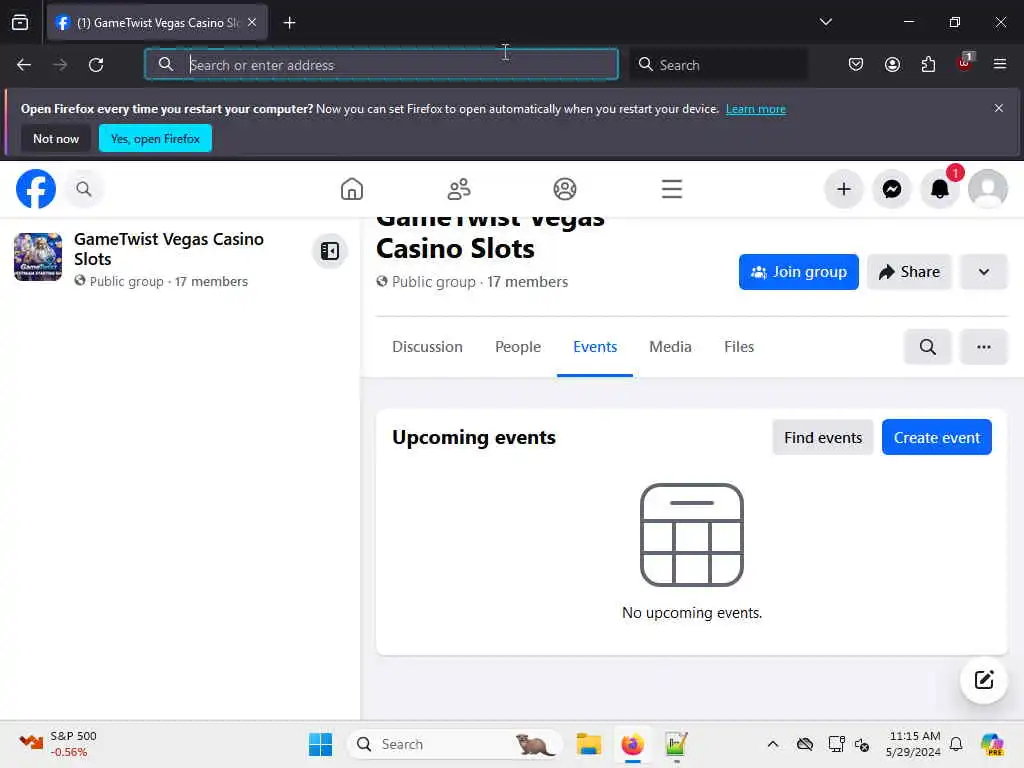Select the Events tab

coord(595,347)
